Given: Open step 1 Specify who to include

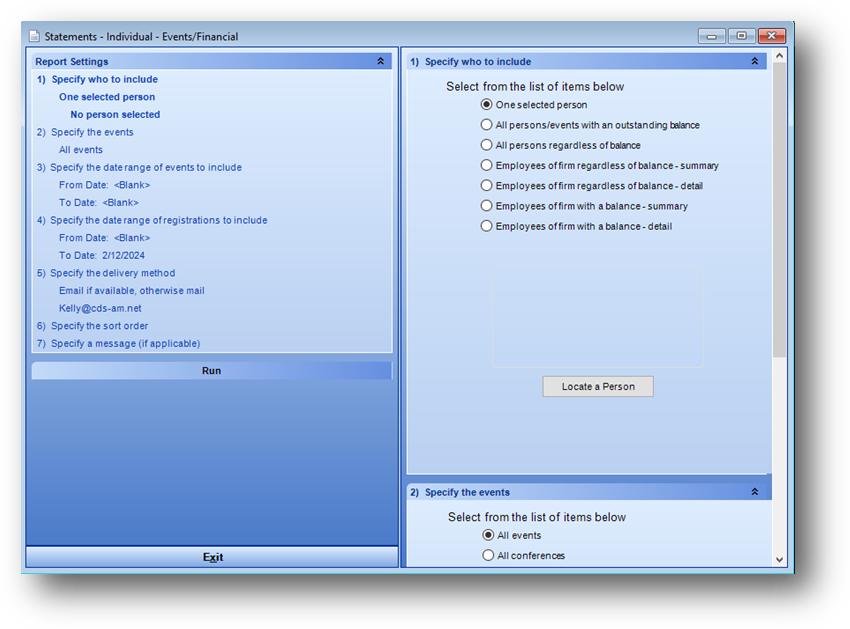Looking at the screenshot, I should (x=98, y=79).
